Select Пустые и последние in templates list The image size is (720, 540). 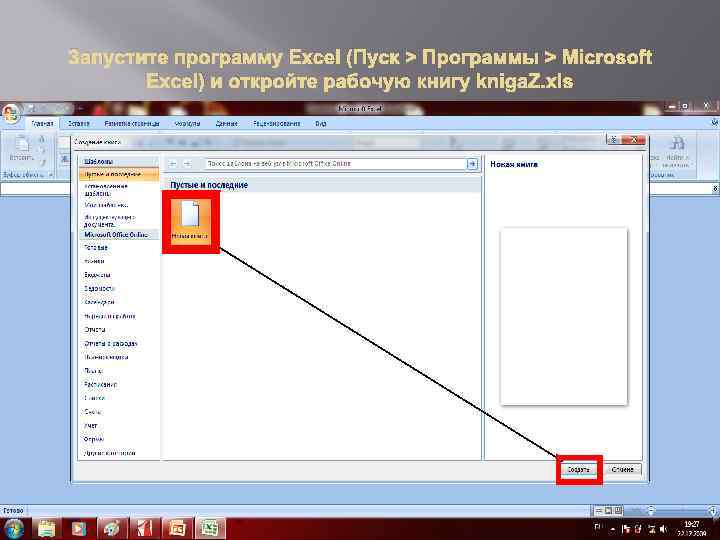pos(119,174)
